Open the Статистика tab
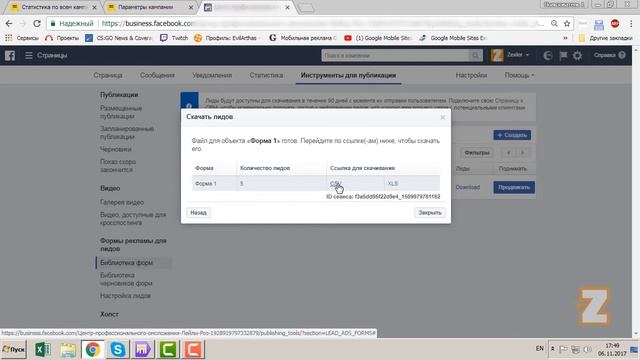This screenshot has height=360, width=640. point(266,75)
